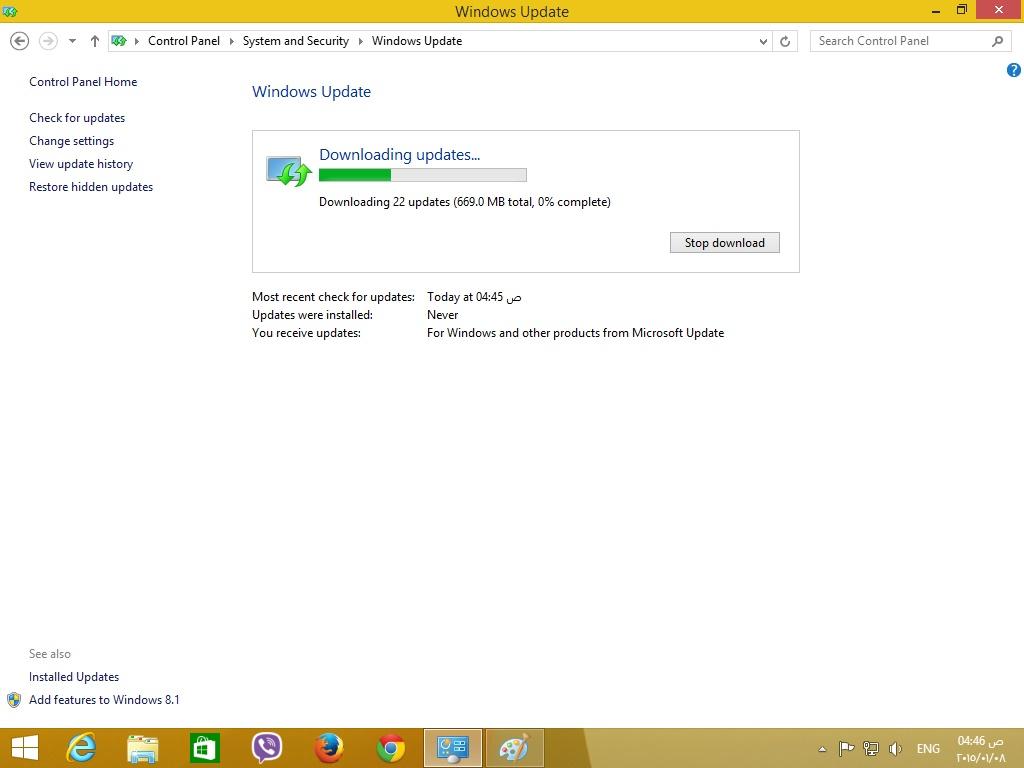The height and width of the screenshot is (768, 1024).
Task: Show hidden tray icons arrow
Action: [822, 749]
